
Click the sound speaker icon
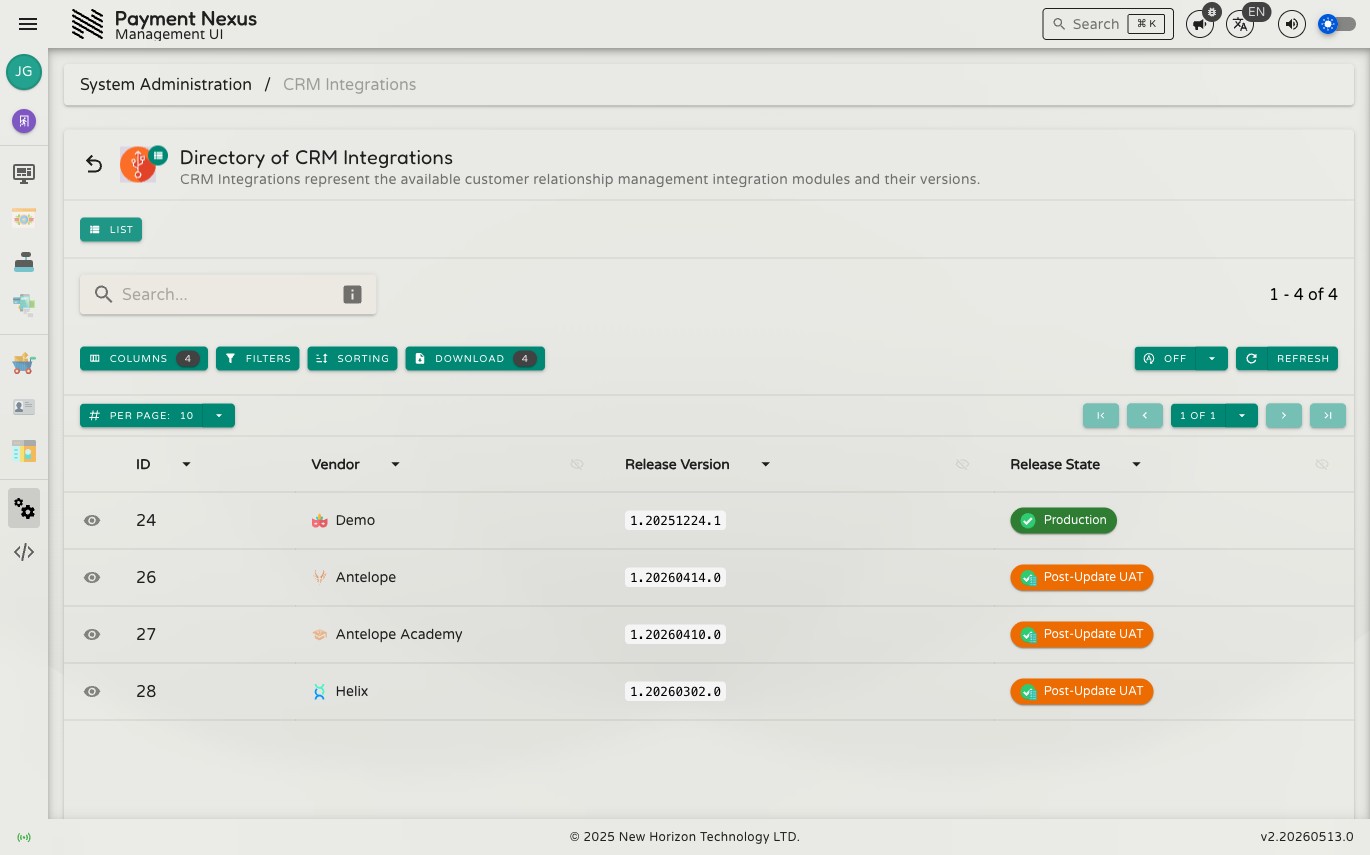click(1292, 24)
